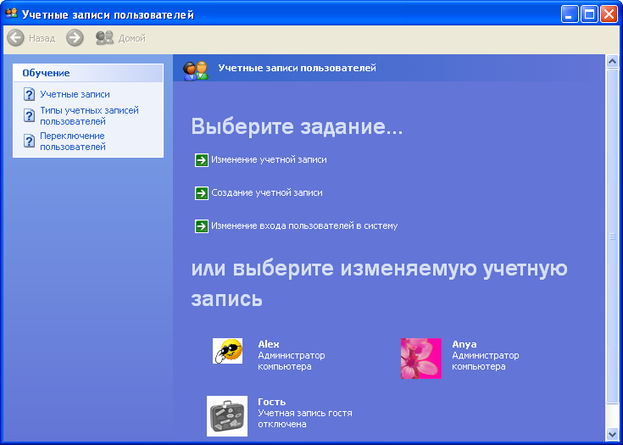
Task: Click 'Учетная запись гостя отключена' text
Action: [305, 419]
